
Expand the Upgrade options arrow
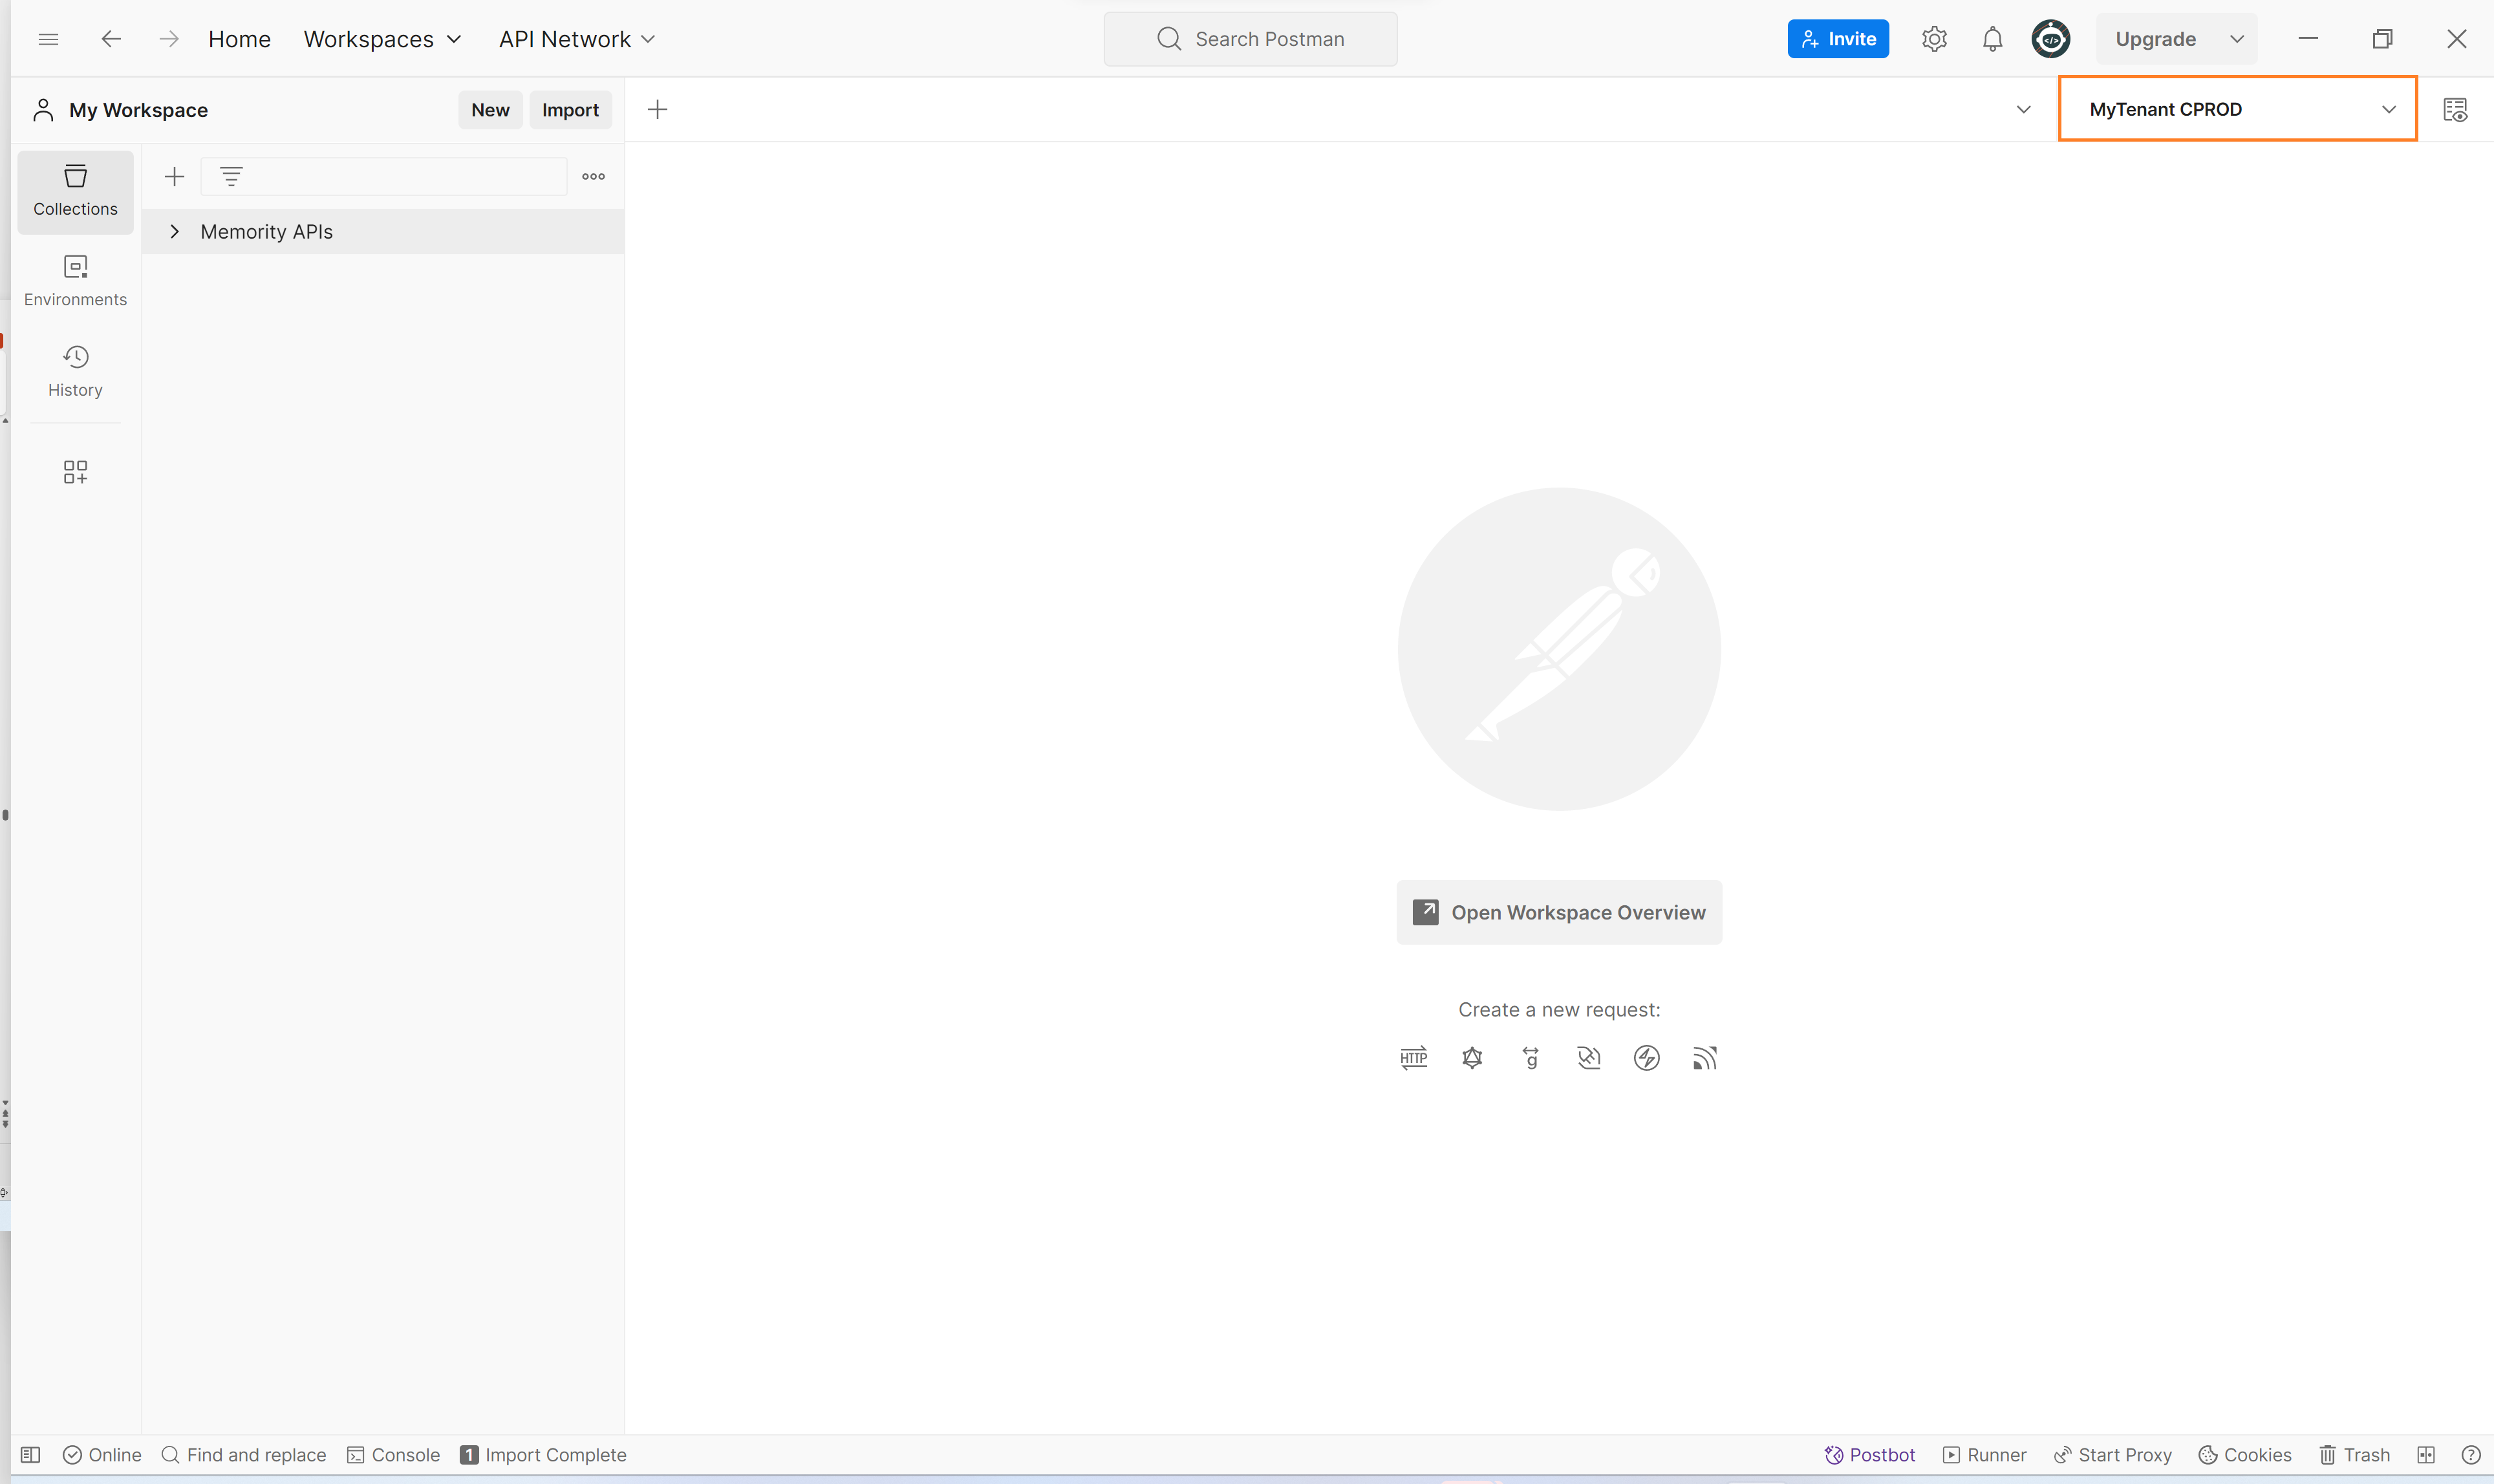coord(2237,39)
